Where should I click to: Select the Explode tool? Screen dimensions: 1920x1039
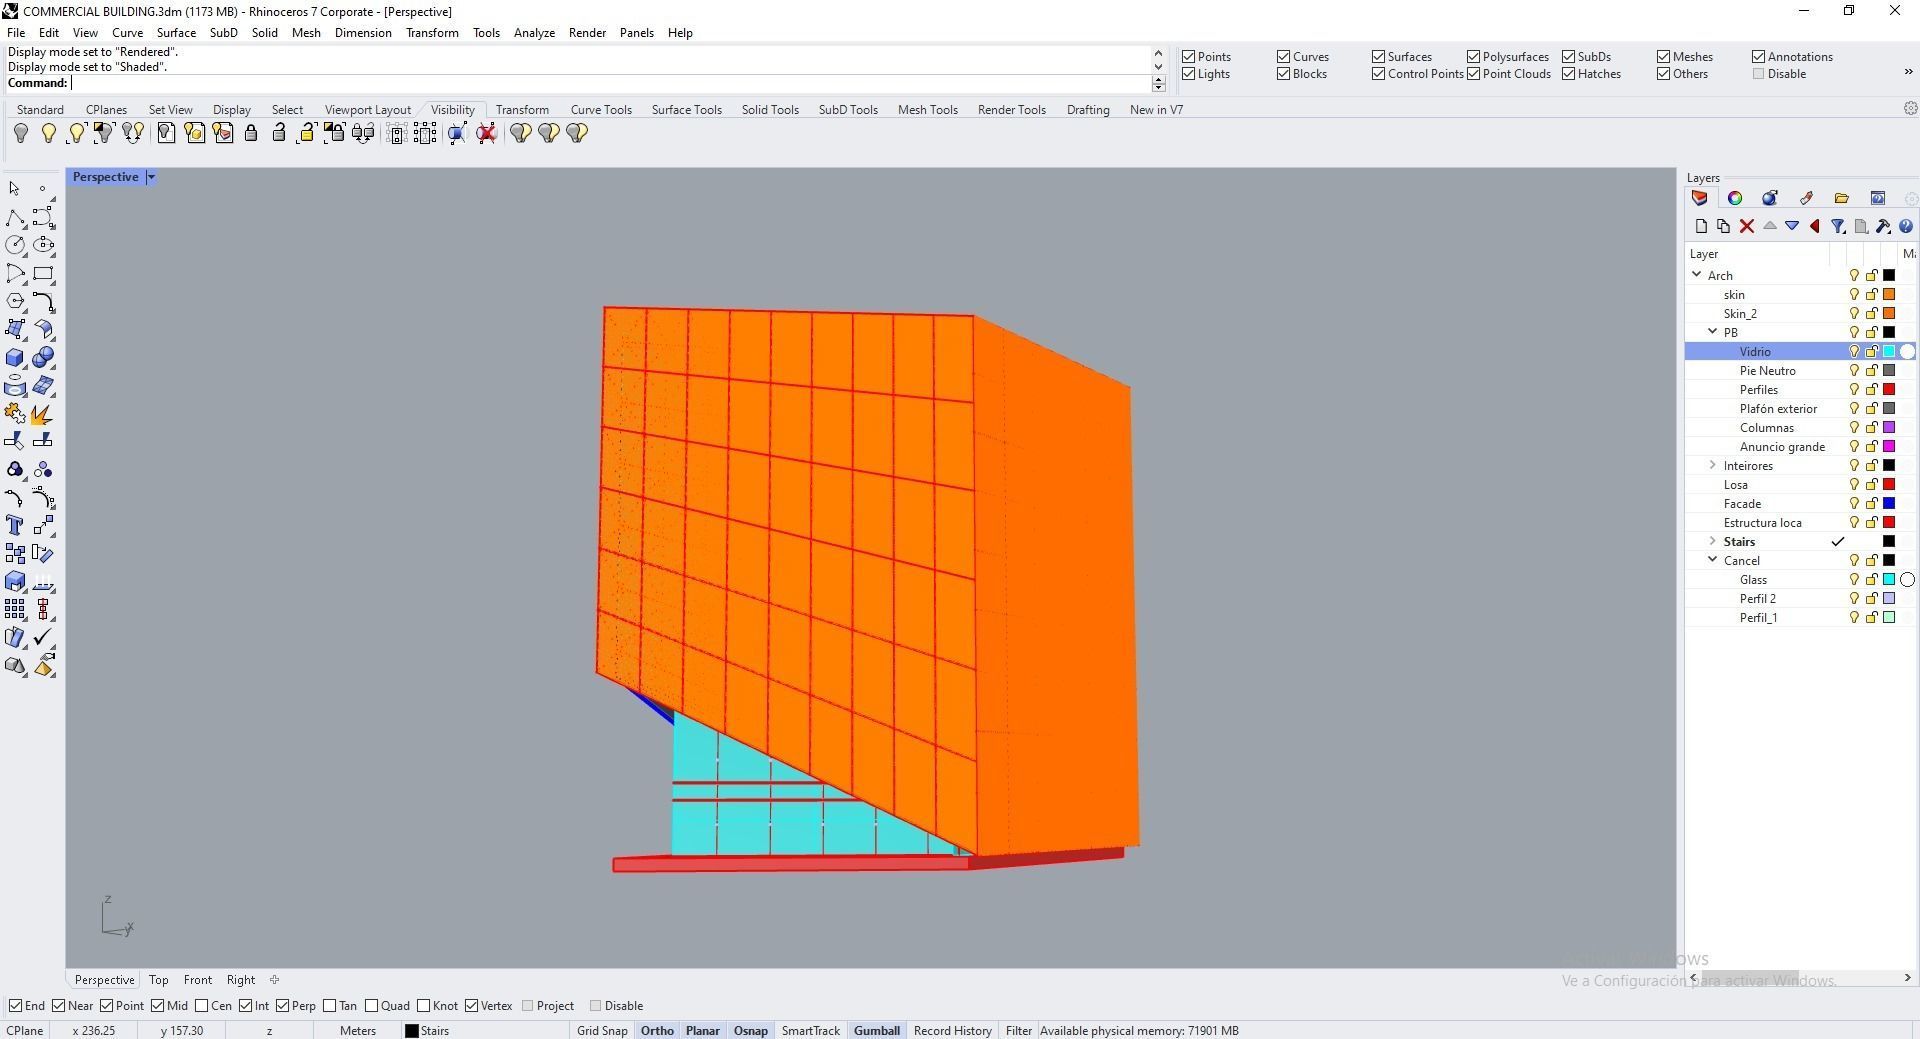coord(43,413)
